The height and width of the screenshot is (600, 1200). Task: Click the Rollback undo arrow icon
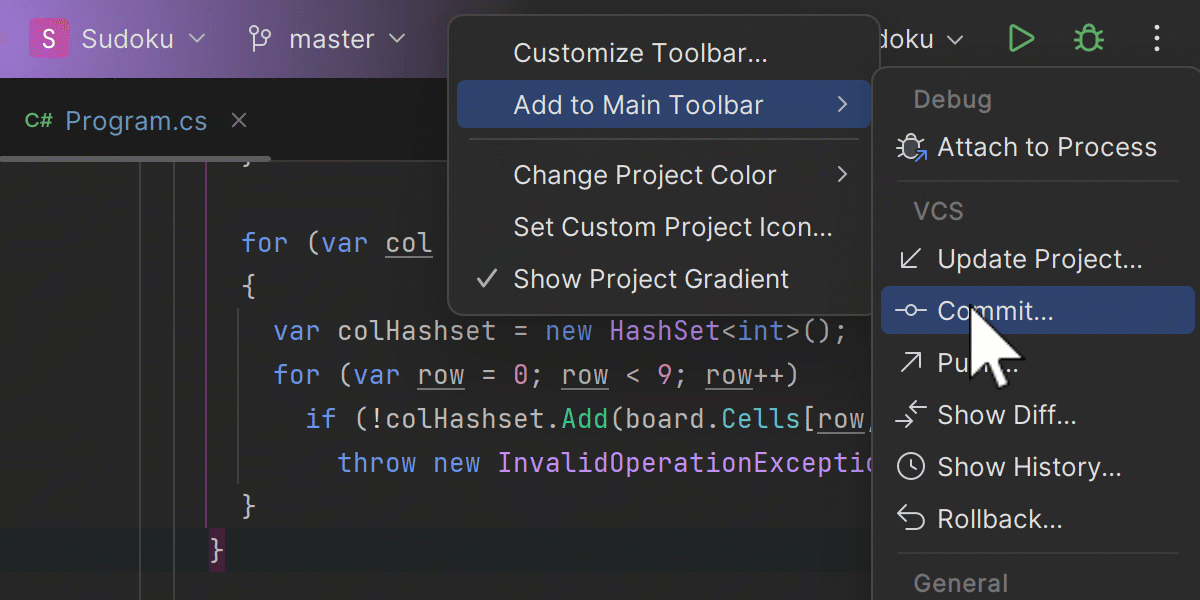point(911,519)
